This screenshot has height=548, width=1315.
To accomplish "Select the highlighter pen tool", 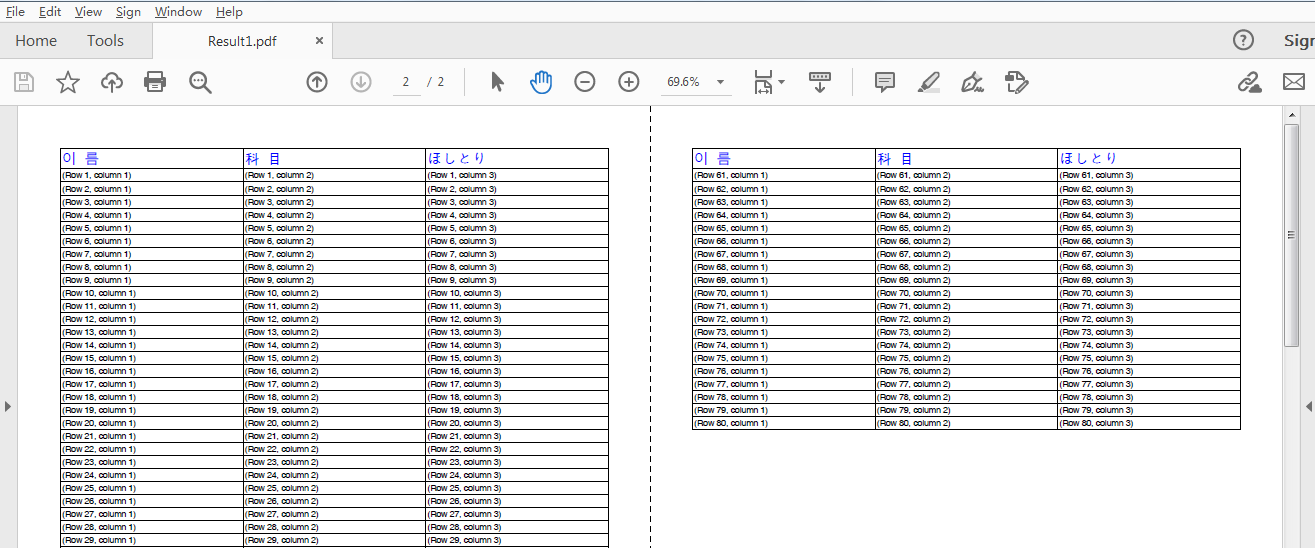I will pos(928,82).
